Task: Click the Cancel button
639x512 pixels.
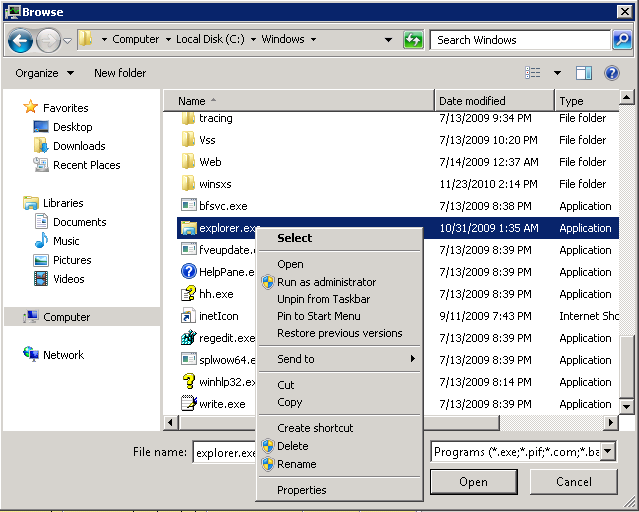Action: [x=573, y=482]
